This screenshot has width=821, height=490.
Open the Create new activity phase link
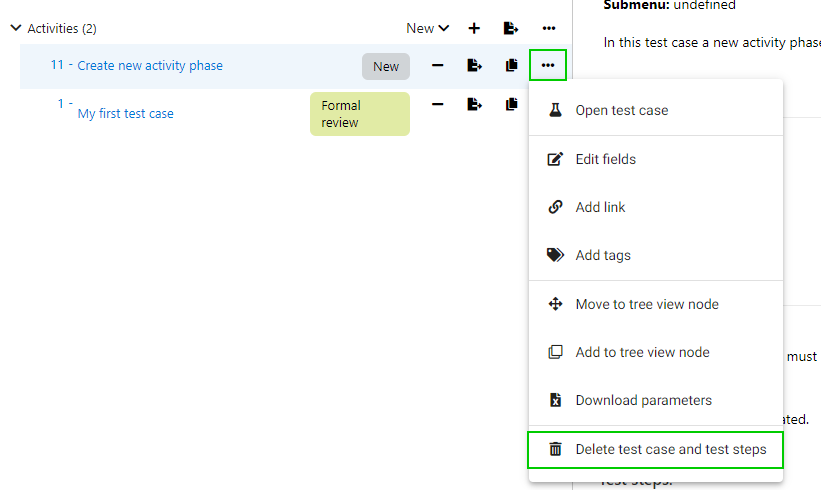coord(150,66)
